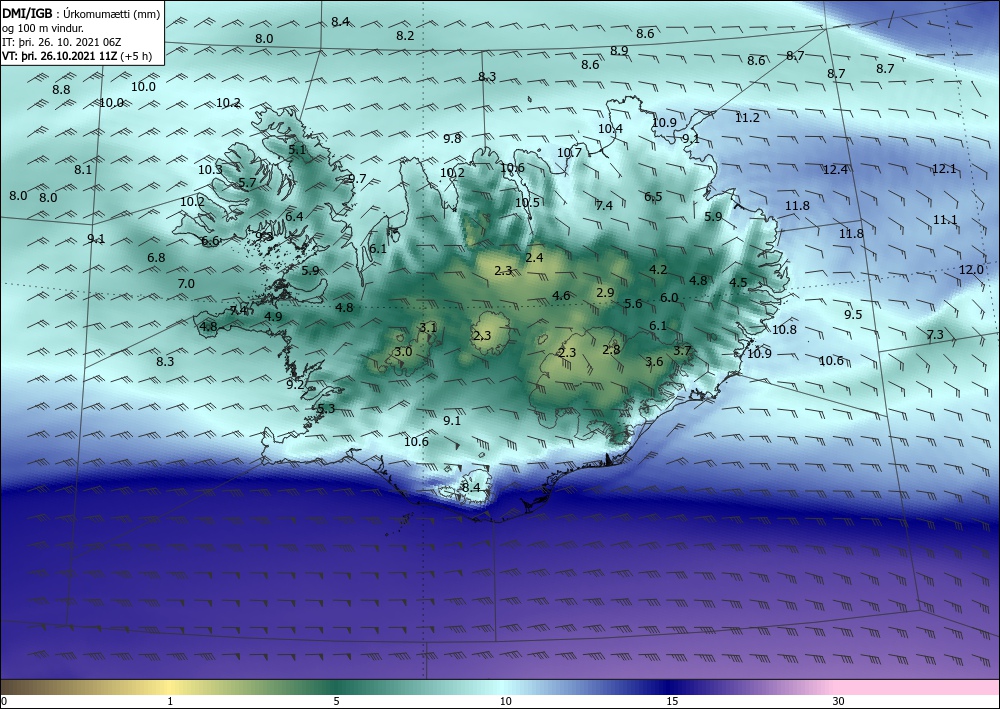Select the 2.9 value on the map
Viewport: 1000px width, 709px height.
tap(605, 293)
